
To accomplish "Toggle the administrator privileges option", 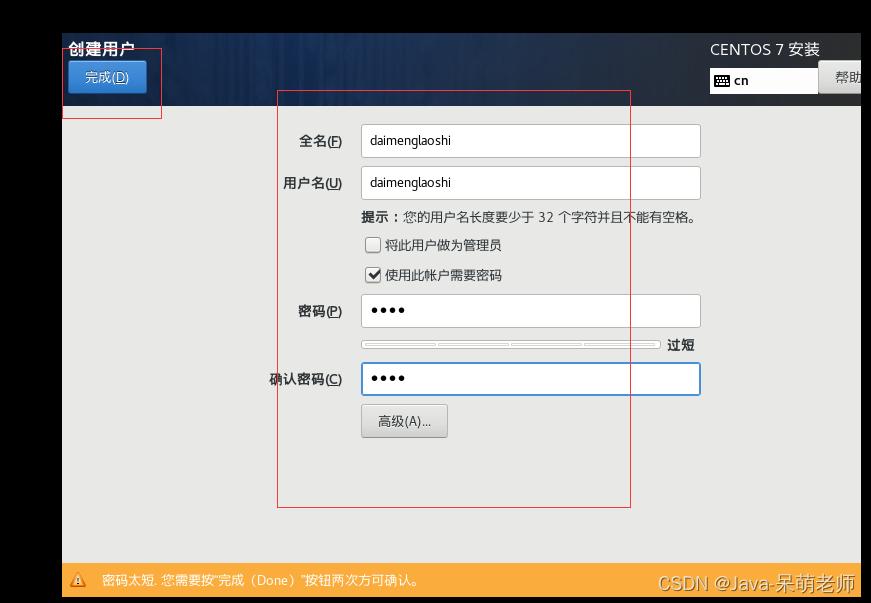I will point(373,244).
